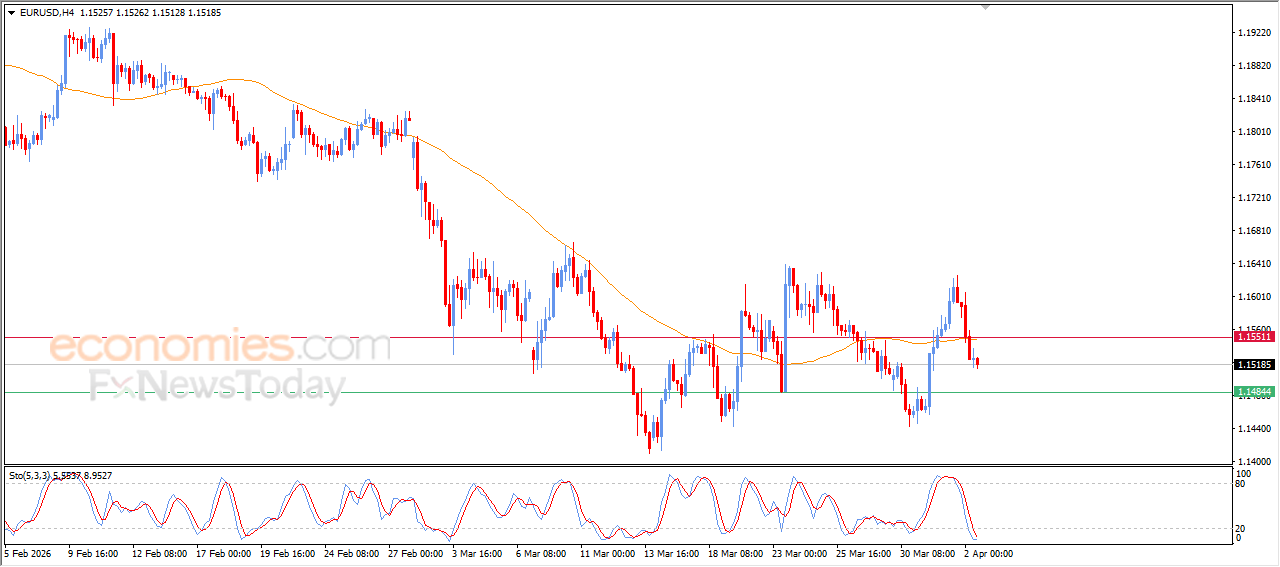
Task: Click the 1.16410 price scale label
Action: click(1254, 264)
